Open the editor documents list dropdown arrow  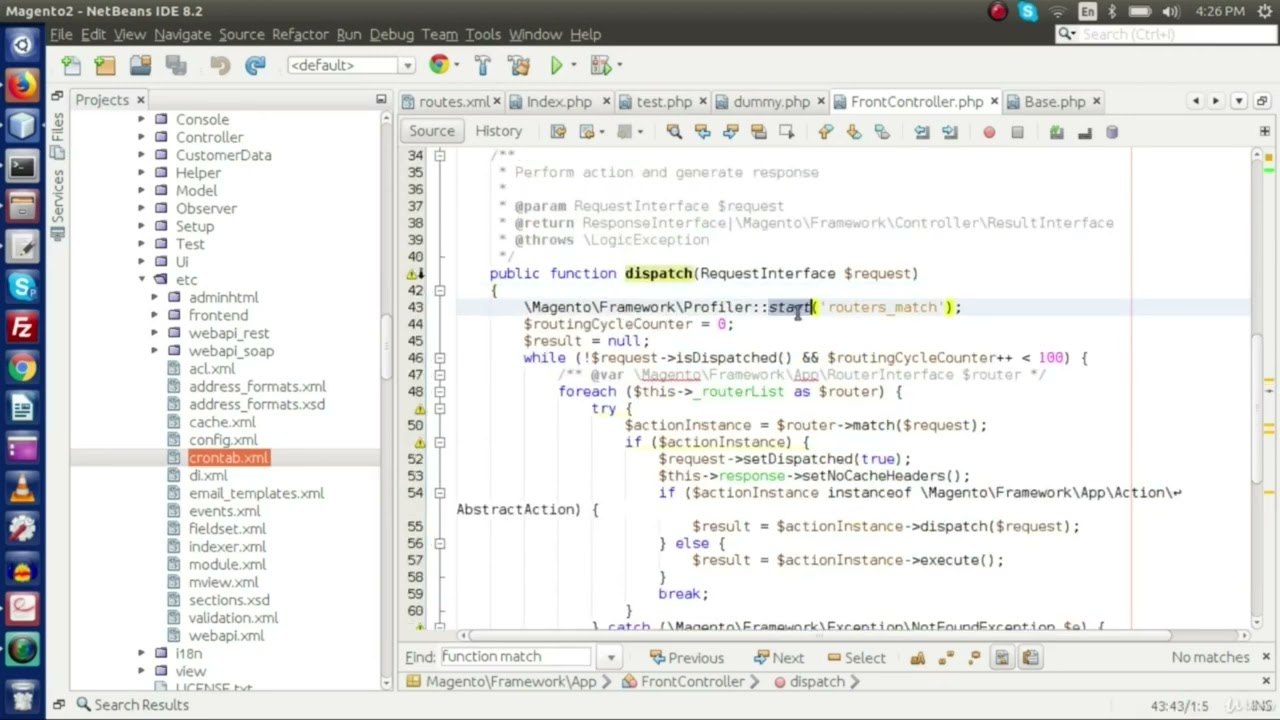[1239, 101]
